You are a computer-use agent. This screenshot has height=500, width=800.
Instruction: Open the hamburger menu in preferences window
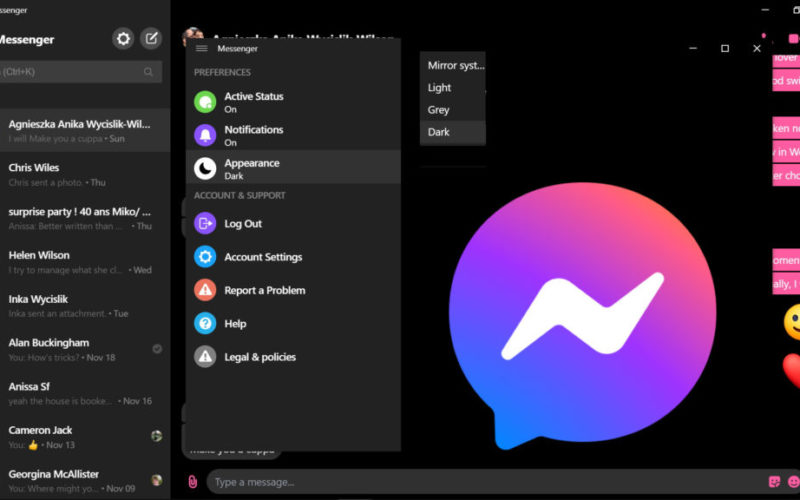tap(202, 48)
